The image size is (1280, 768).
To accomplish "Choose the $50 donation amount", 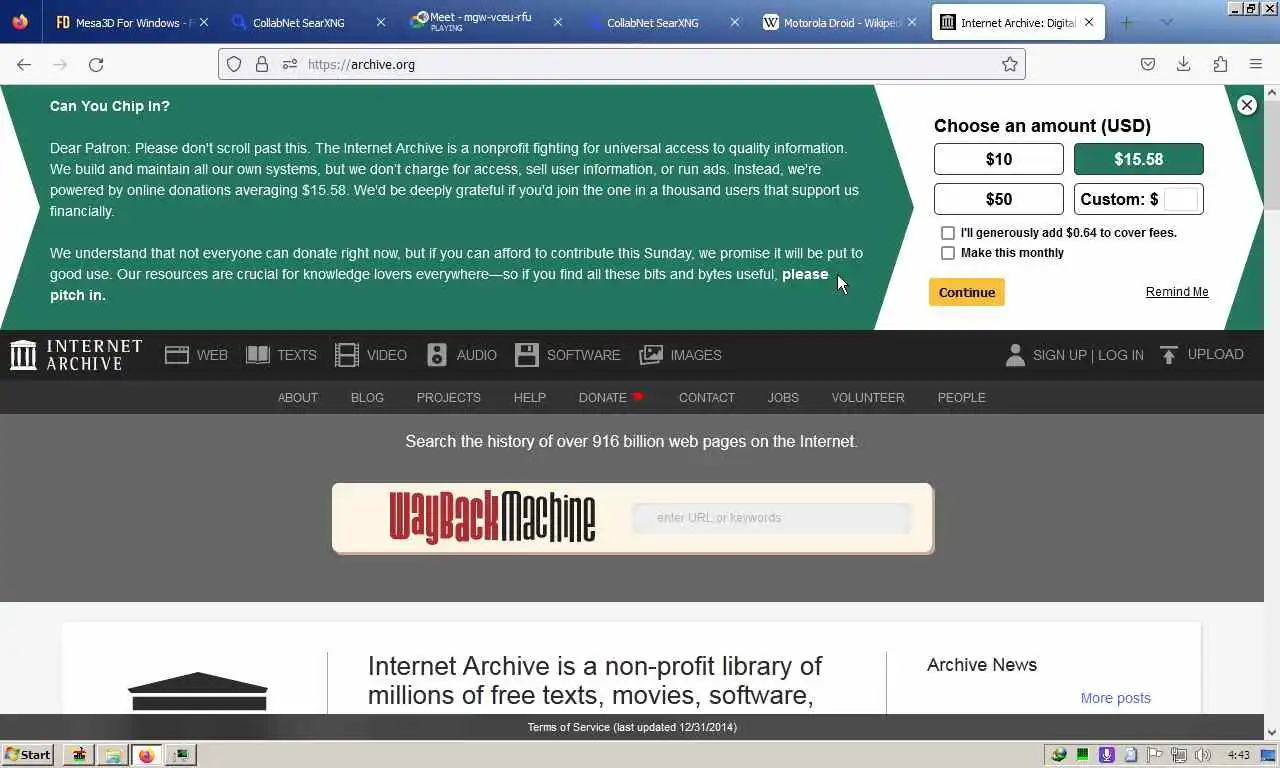I will tap(999, 199).
